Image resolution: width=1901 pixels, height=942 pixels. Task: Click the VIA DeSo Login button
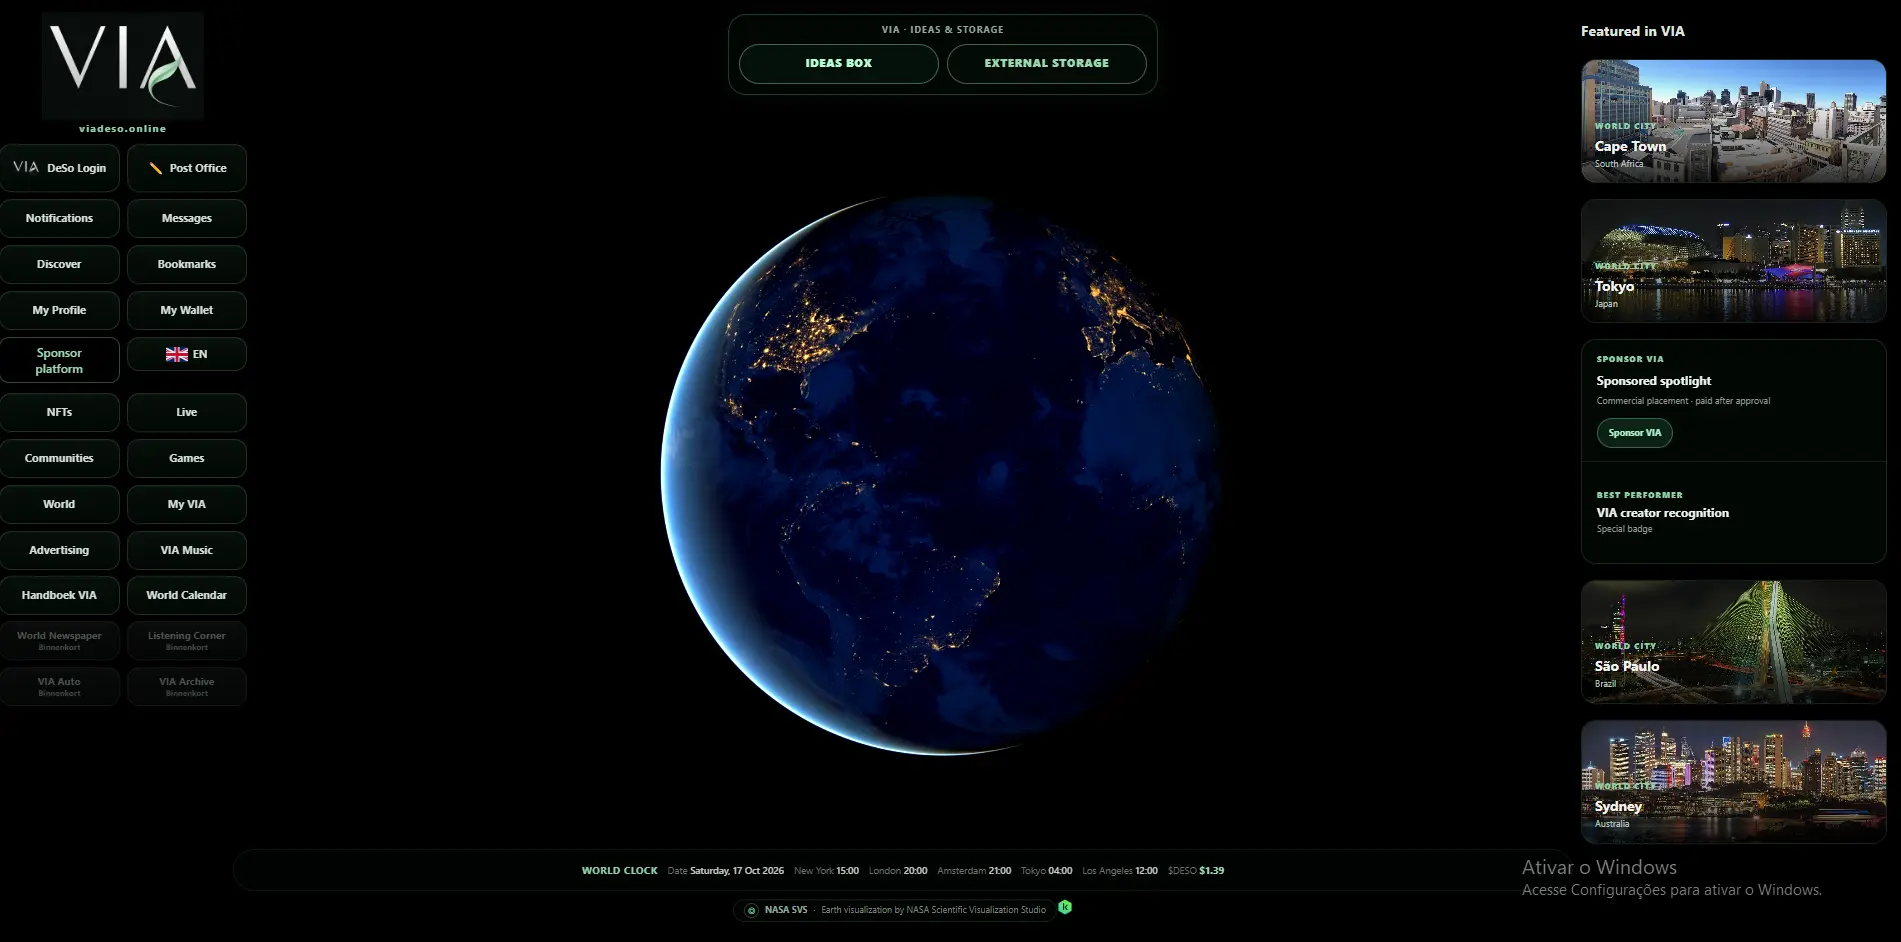[x=60, y=168]
